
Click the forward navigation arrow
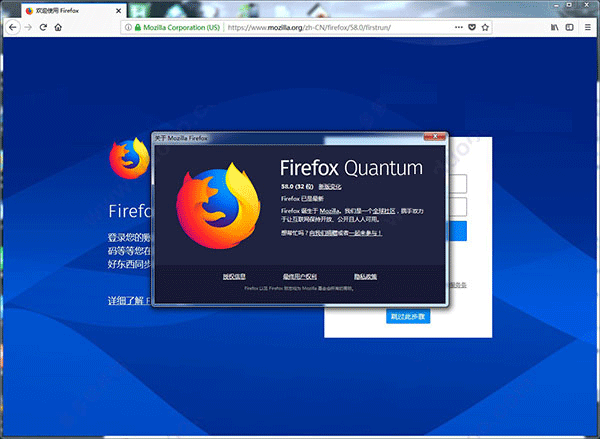(x=28, y=28)
